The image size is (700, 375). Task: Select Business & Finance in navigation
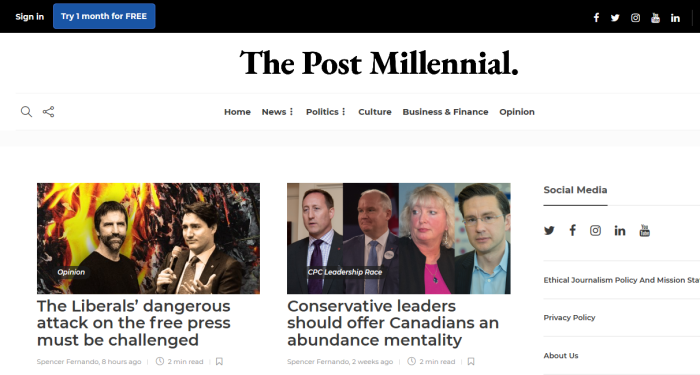[x=445, y=112]
